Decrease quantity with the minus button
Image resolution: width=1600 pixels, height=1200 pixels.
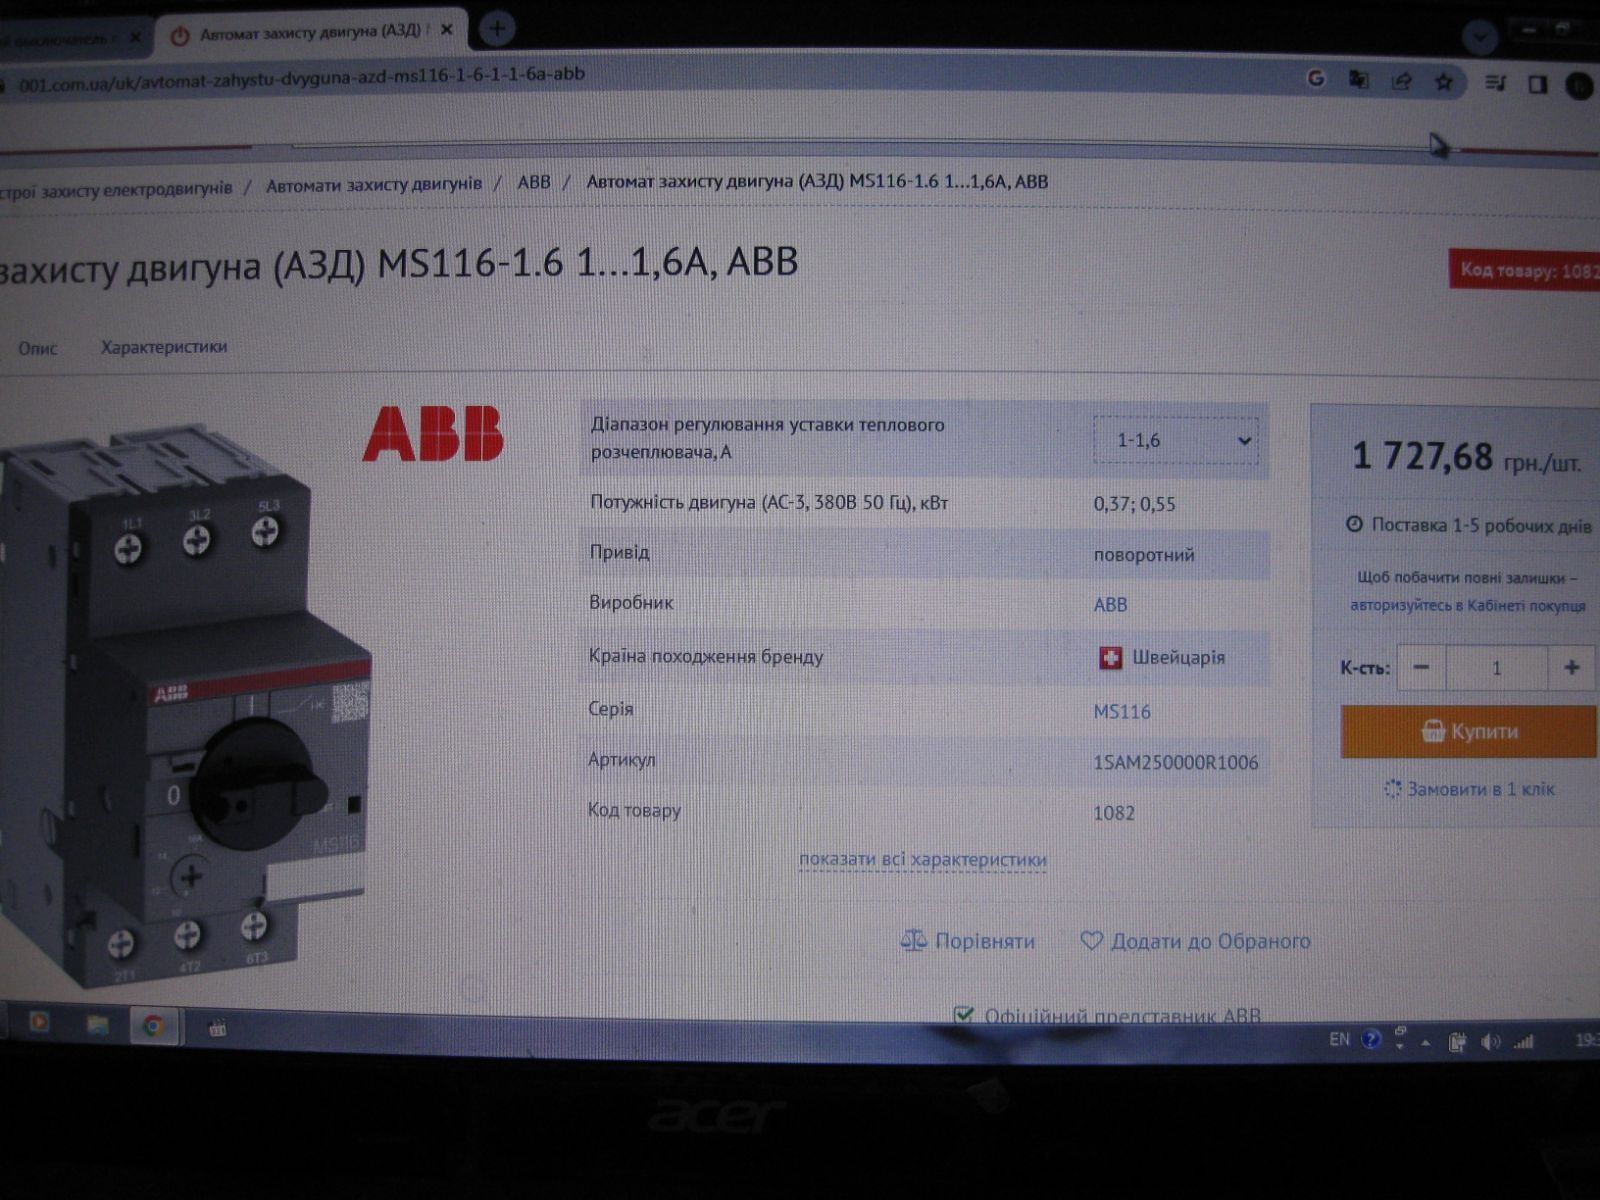pos(1421,667)
